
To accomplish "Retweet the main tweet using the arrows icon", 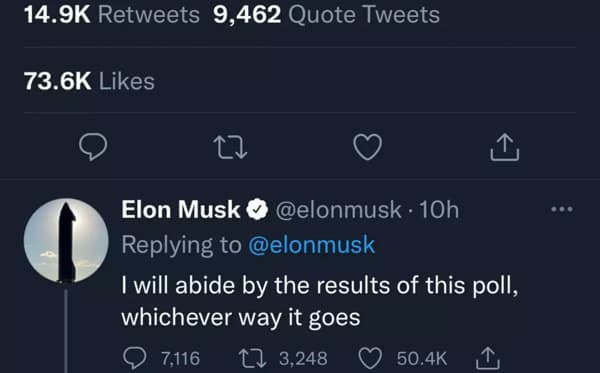I will coord(230,147).
